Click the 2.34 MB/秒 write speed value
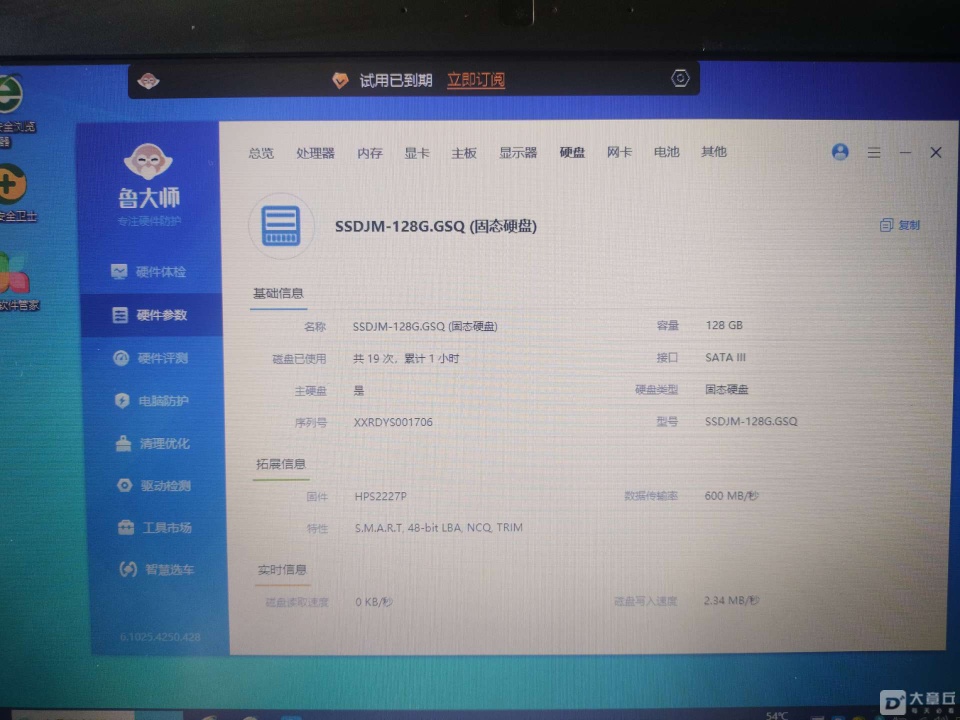This screenshot has width=960, height=720. click(x=731, y=600)
